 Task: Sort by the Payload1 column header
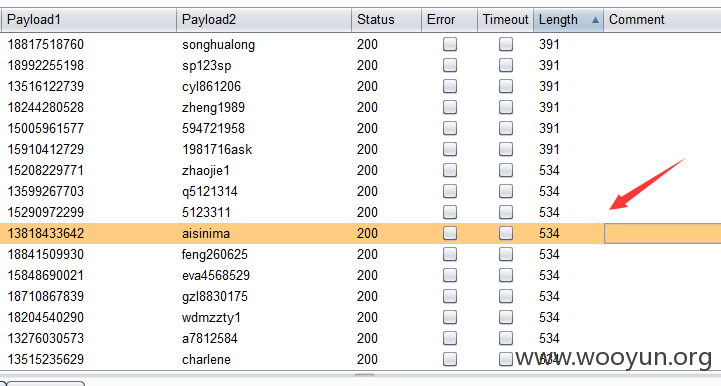click(89, 20)
